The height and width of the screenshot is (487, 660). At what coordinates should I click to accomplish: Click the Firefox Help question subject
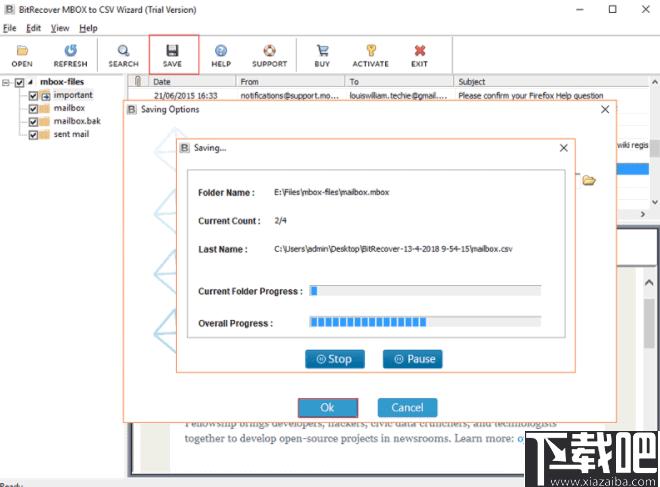(x=531, y=96)
